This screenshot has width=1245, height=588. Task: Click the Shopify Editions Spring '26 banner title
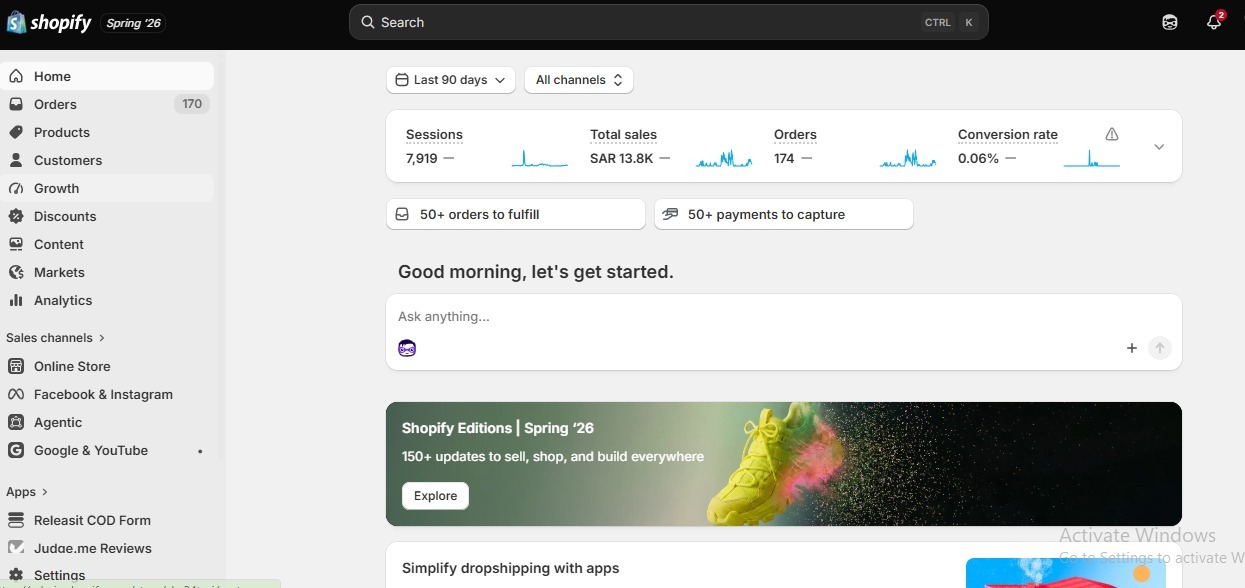coord(498,428)
